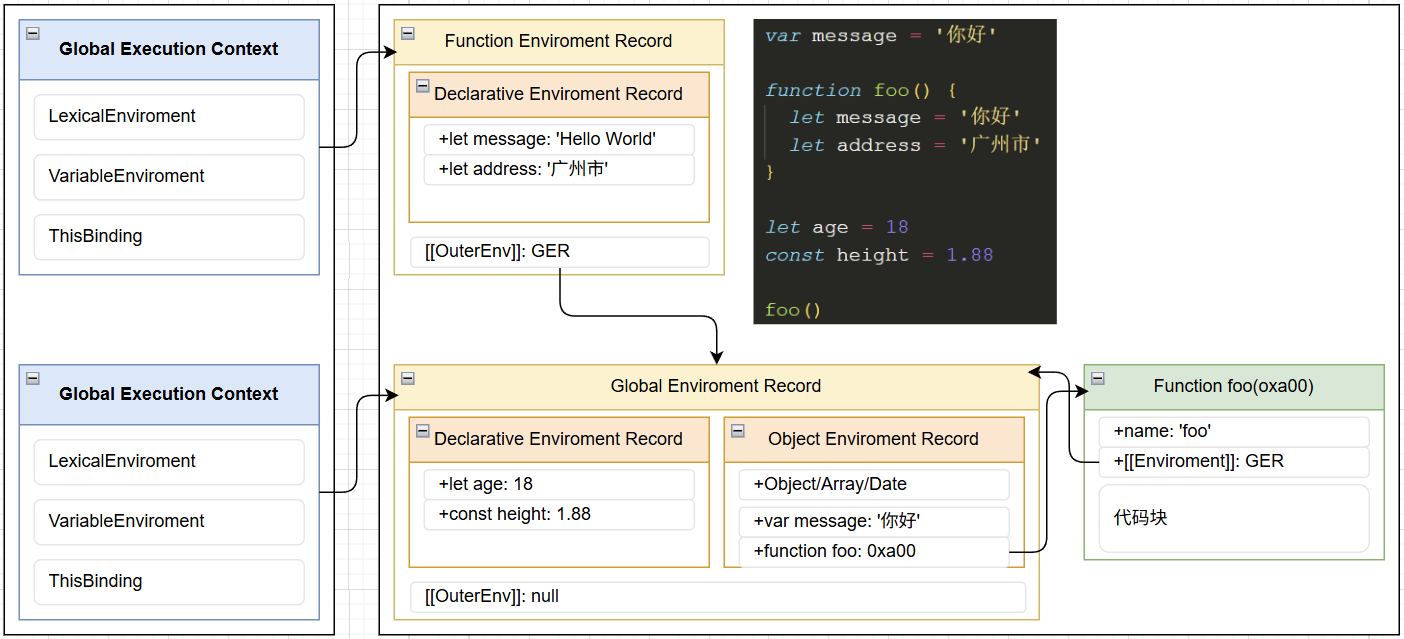The image size is (1404, 639).
Task: Select LexicalEnviroment row pointing to Global Enviroment Record
Action: [x=169, y=461]
